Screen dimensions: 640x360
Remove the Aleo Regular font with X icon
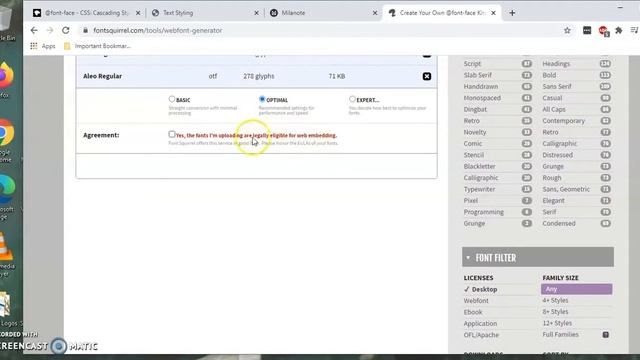(x=427, y=76)
